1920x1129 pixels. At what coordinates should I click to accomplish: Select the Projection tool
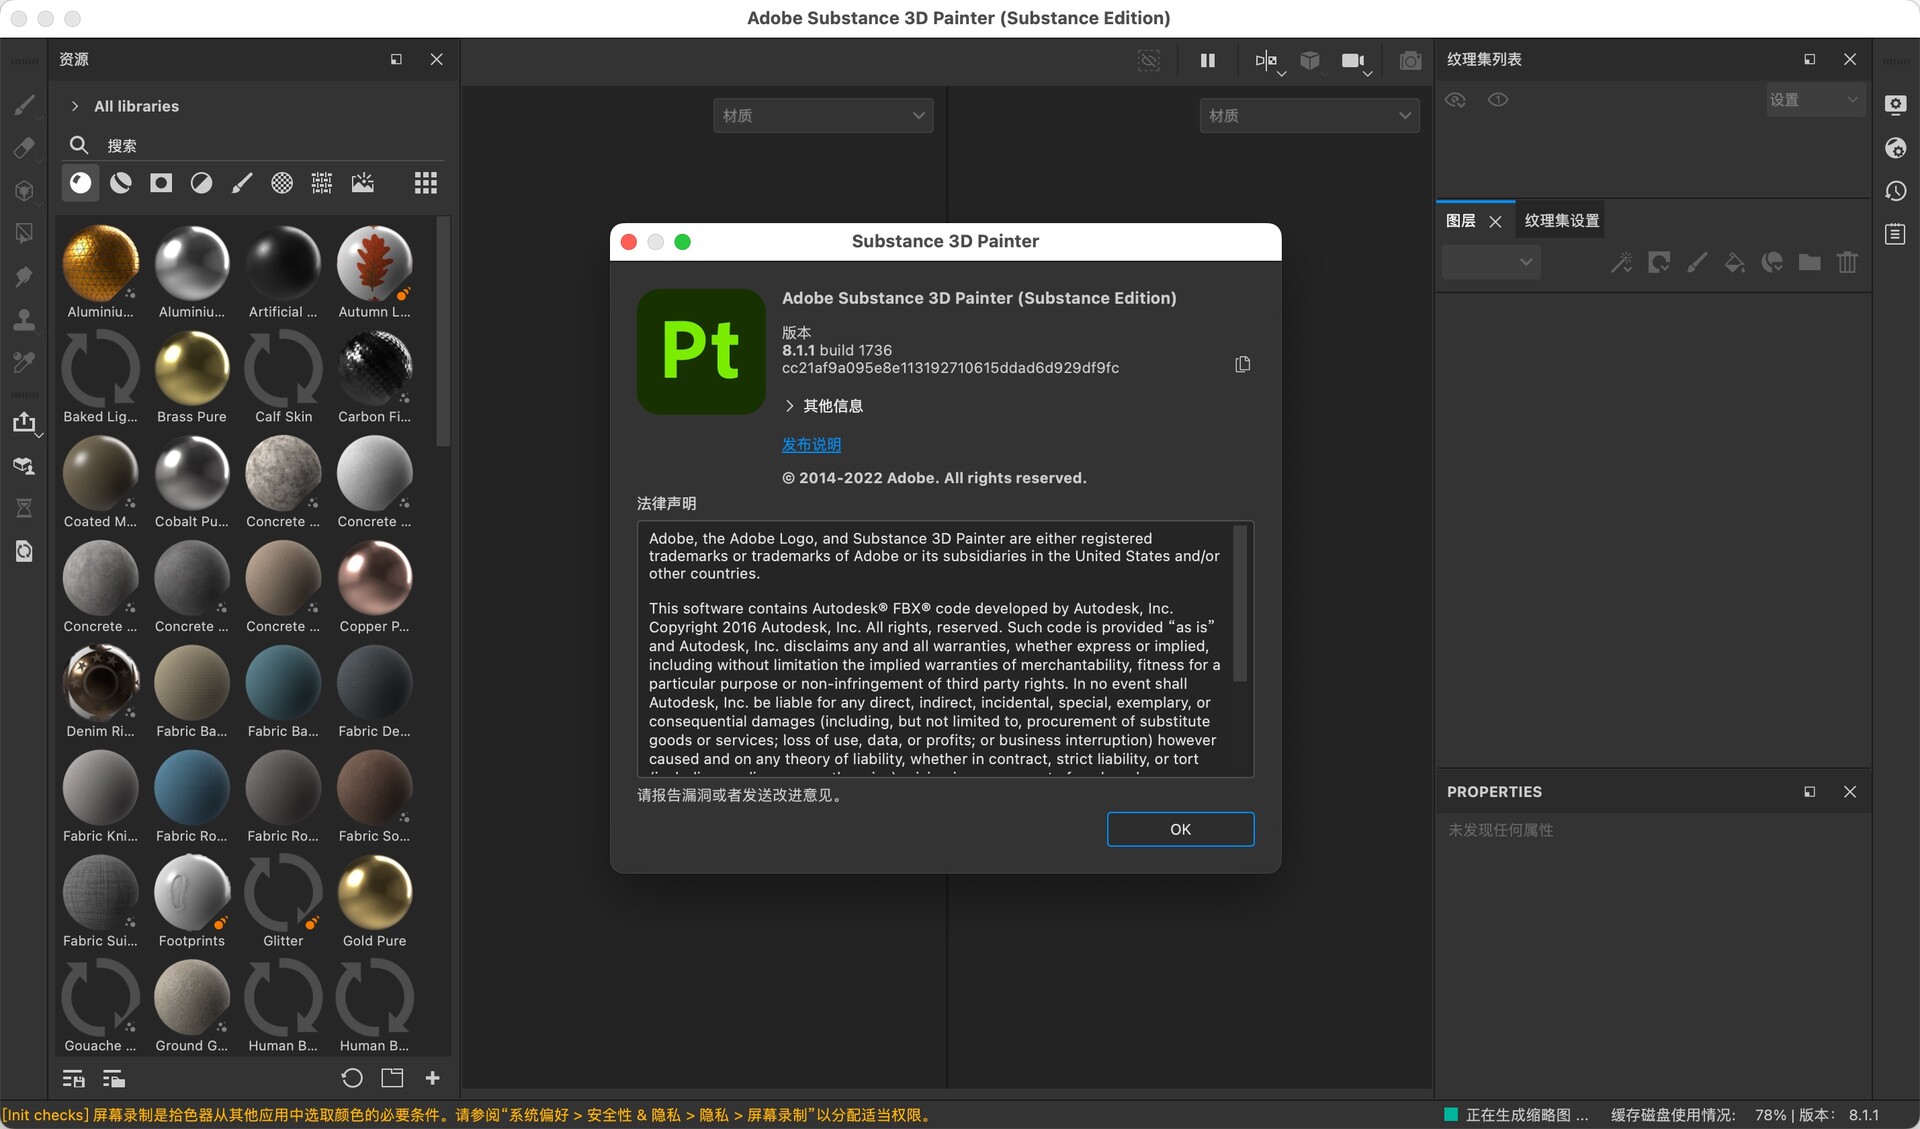(24, 191)
